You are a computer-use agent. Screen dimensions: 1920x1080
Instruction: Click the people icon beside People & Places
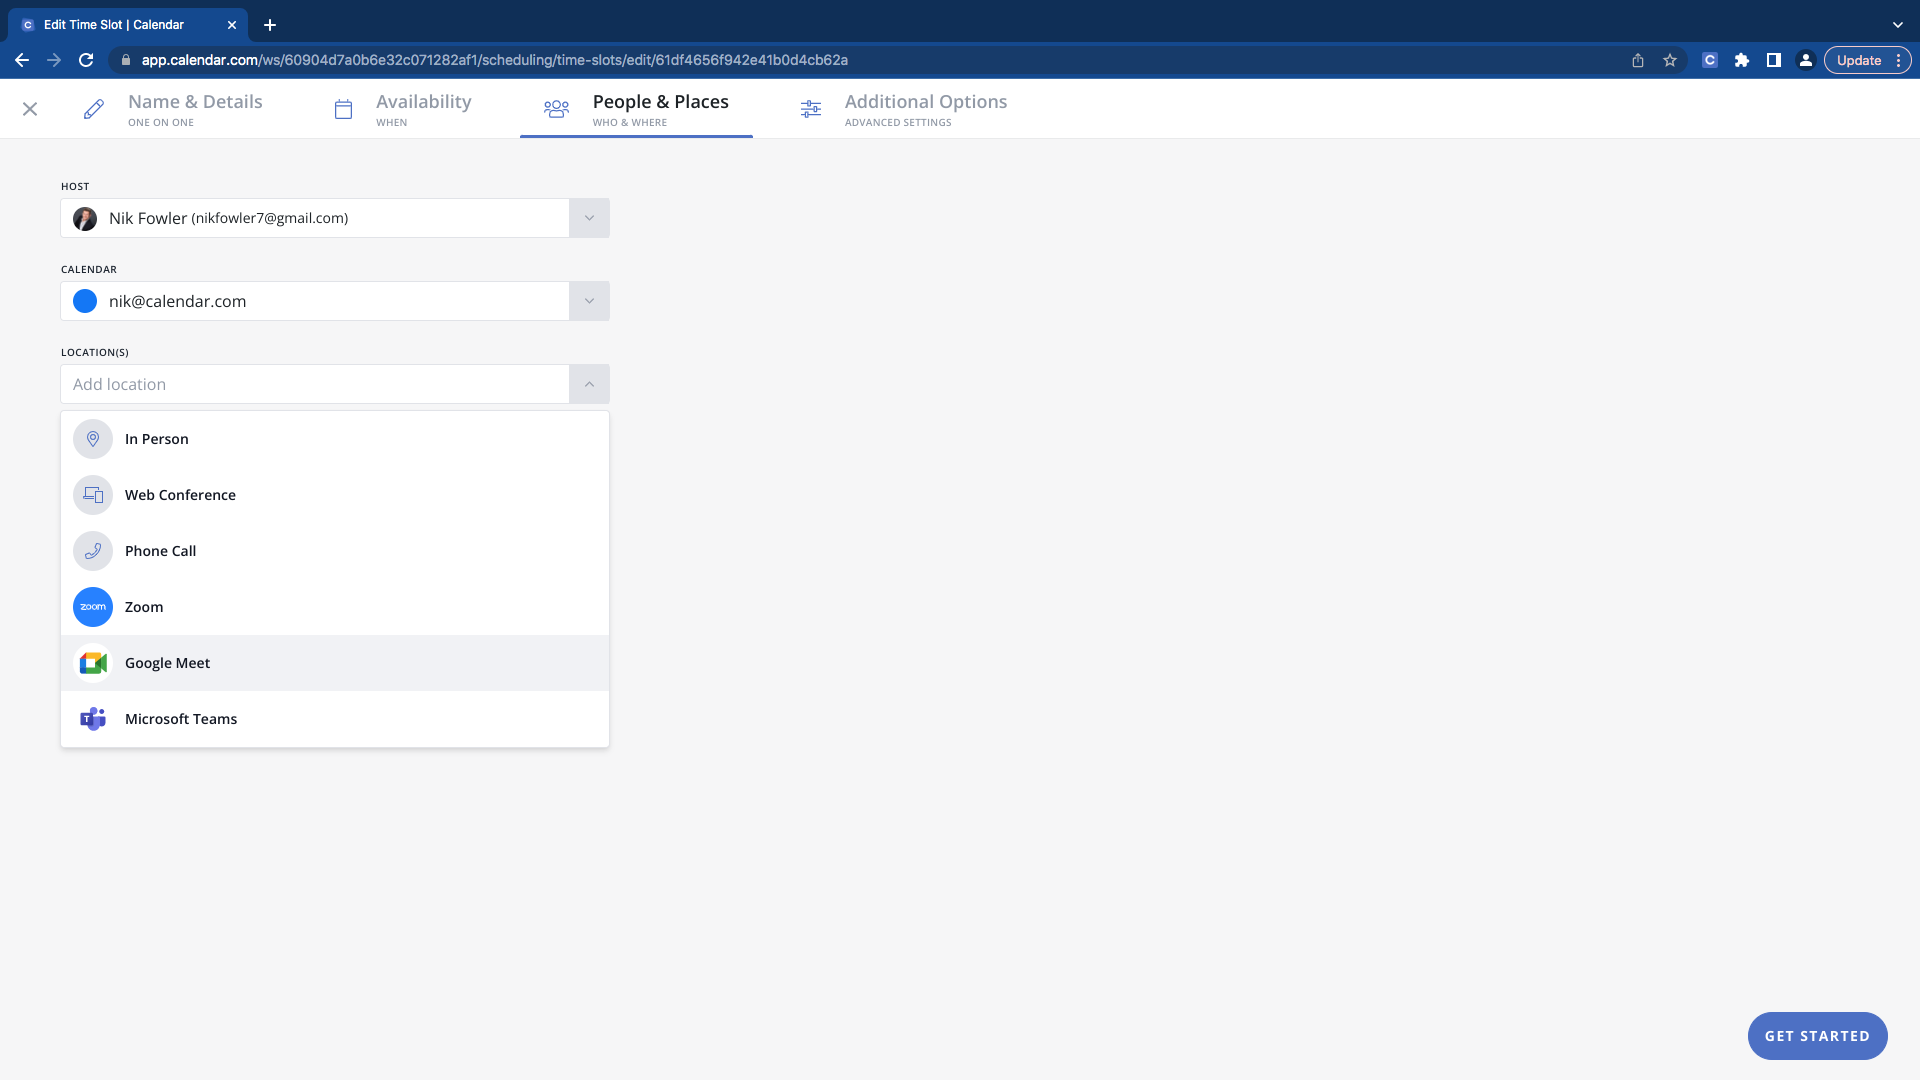point(556,108)
